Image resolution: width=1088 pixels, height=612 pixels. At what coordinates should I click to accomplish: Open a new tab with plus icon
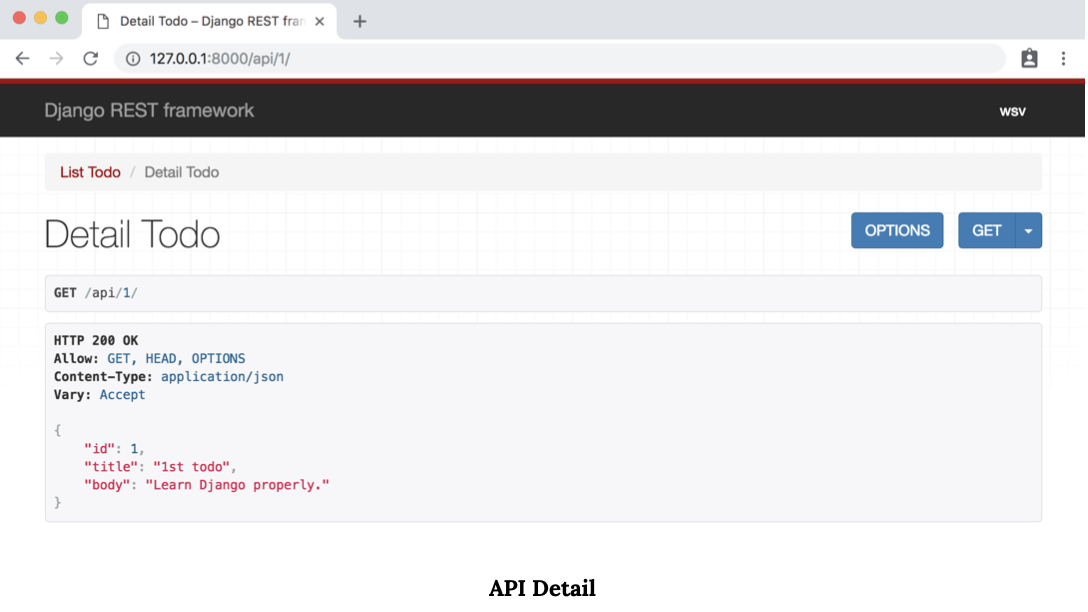359,22
